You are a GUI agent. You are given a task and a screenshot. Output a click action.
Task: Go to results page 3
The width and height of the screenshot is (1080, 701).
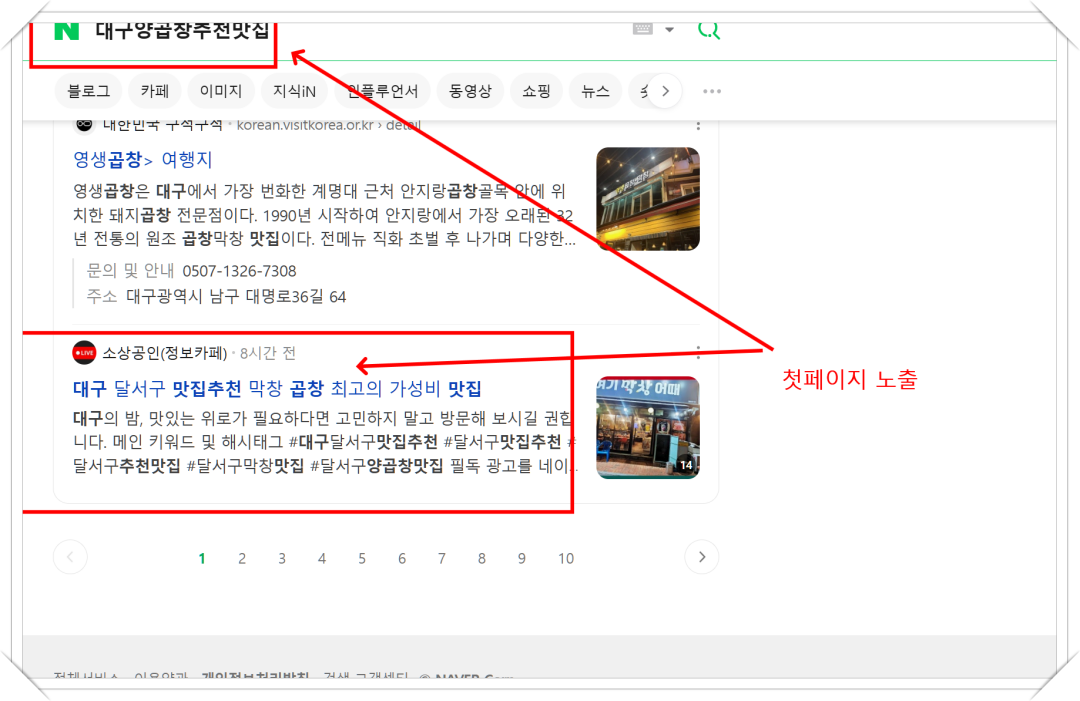coord(282,558)
